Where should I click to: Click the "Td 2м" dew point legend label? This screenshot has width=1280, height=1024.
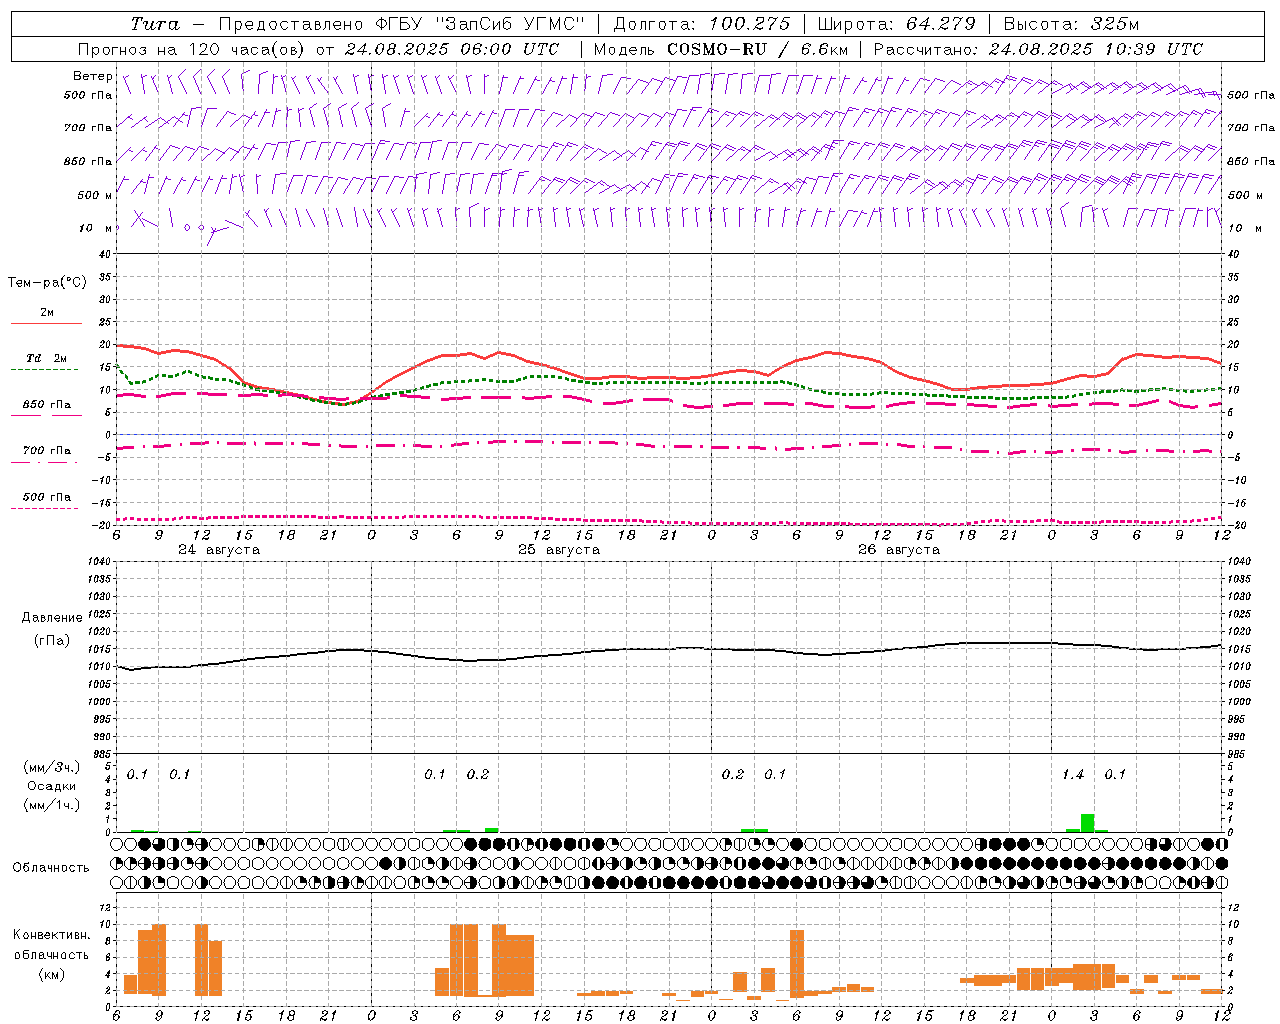pyautogui.click(x=46, y=358)
